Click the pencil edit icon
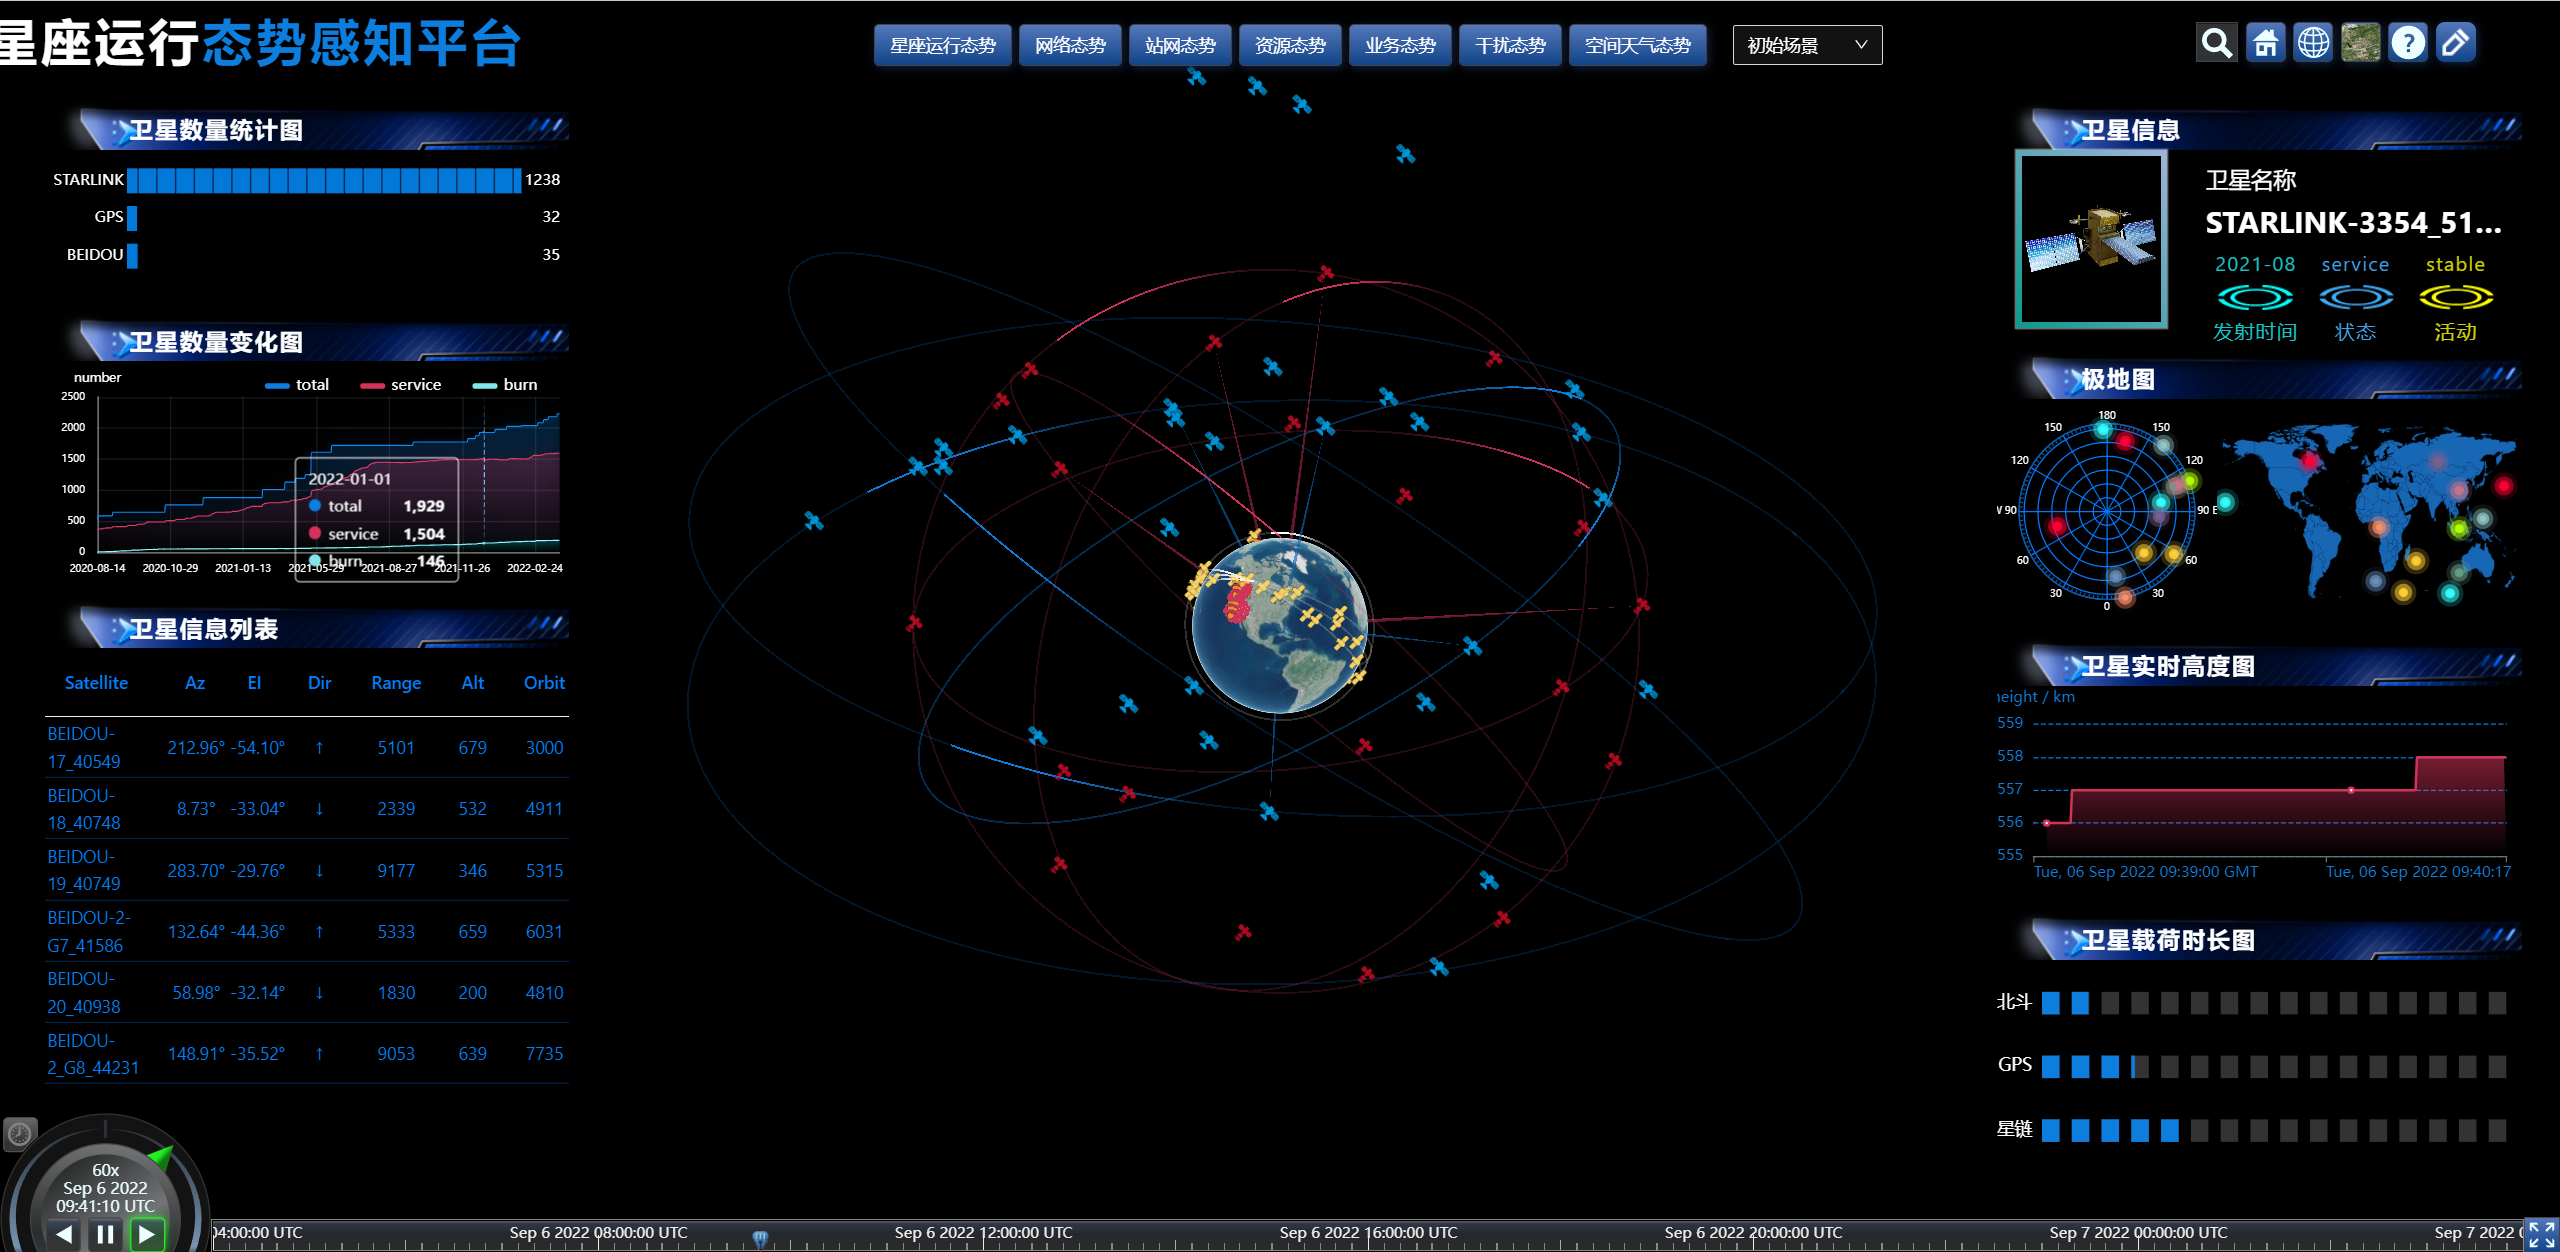The image size is (2560, 1252). pyautogui.click(x=2455, y=43)
